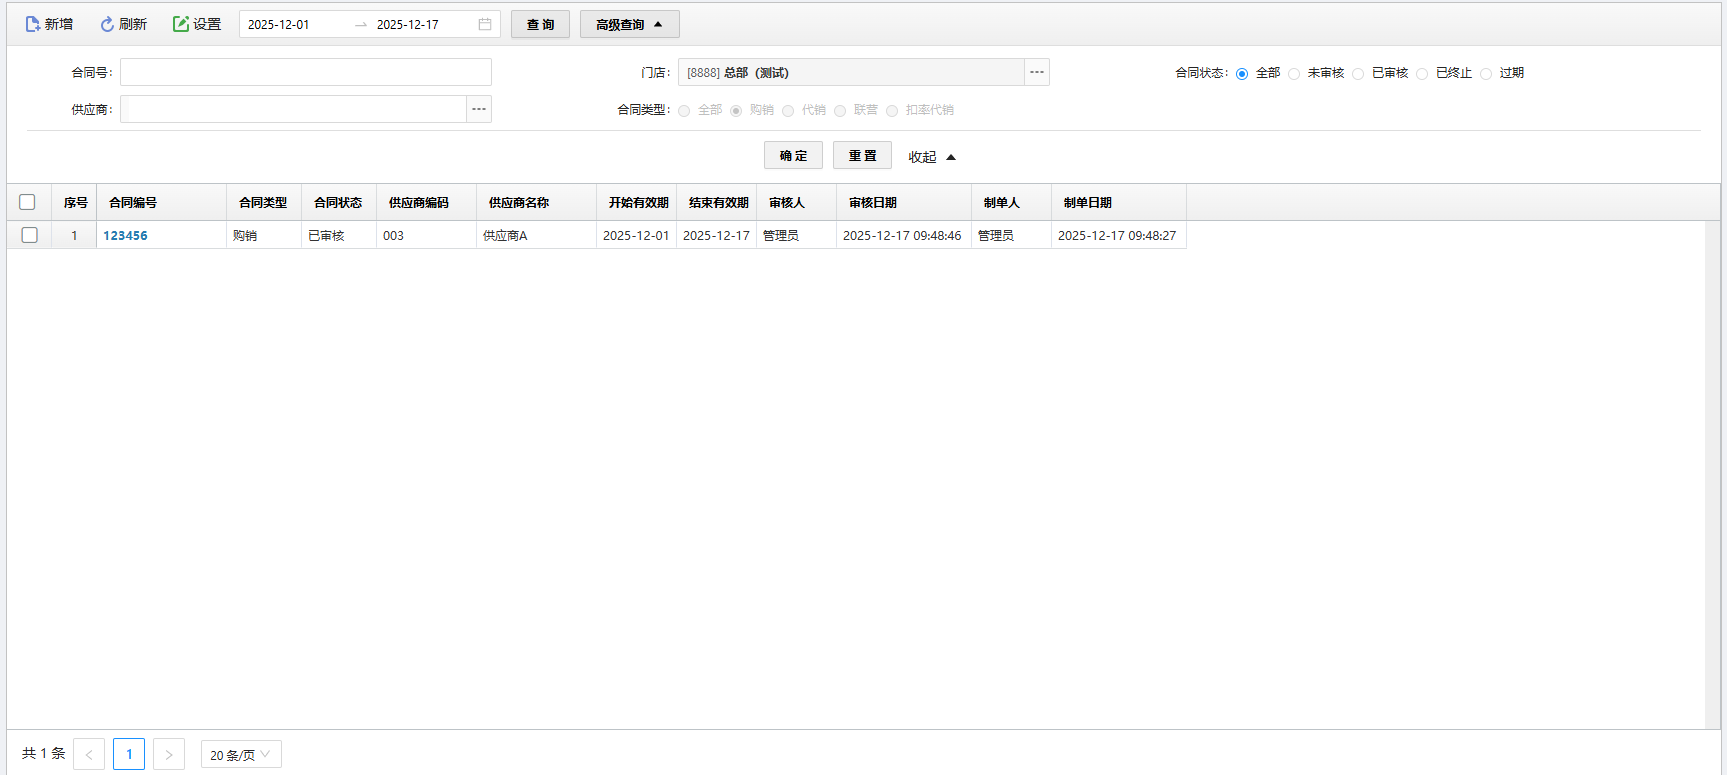
Task: Click 收起 to collapse the filters
Action: click(x=931, y=157)
